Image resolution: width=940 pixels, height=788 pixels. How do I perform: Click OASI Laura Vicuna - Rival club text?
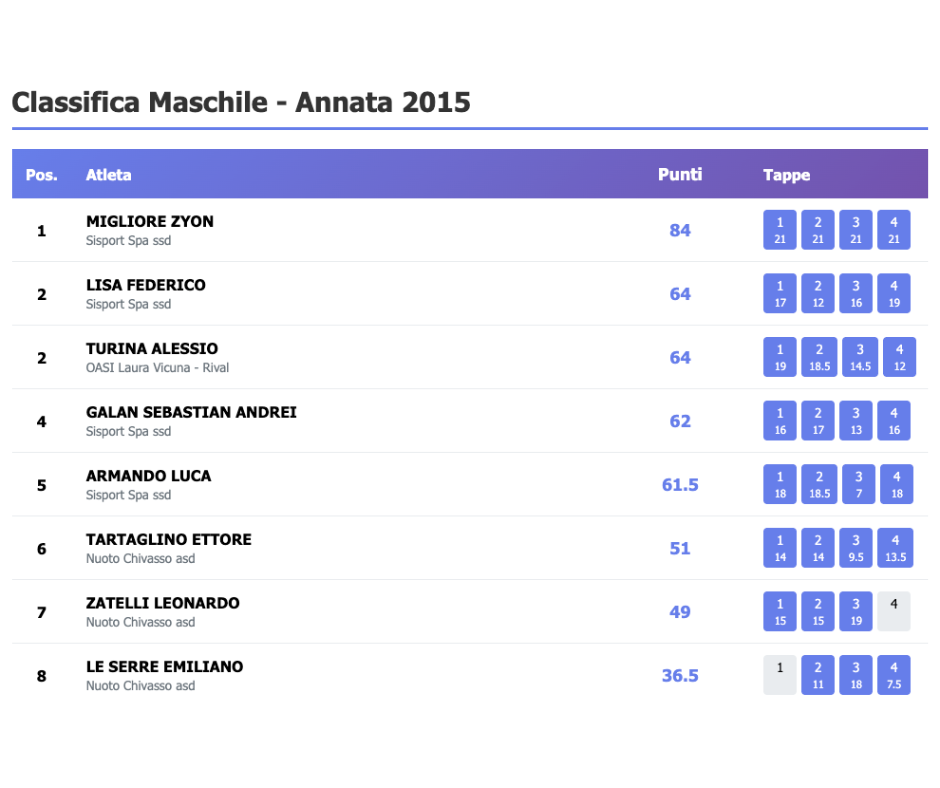click(x=157, y=368)
